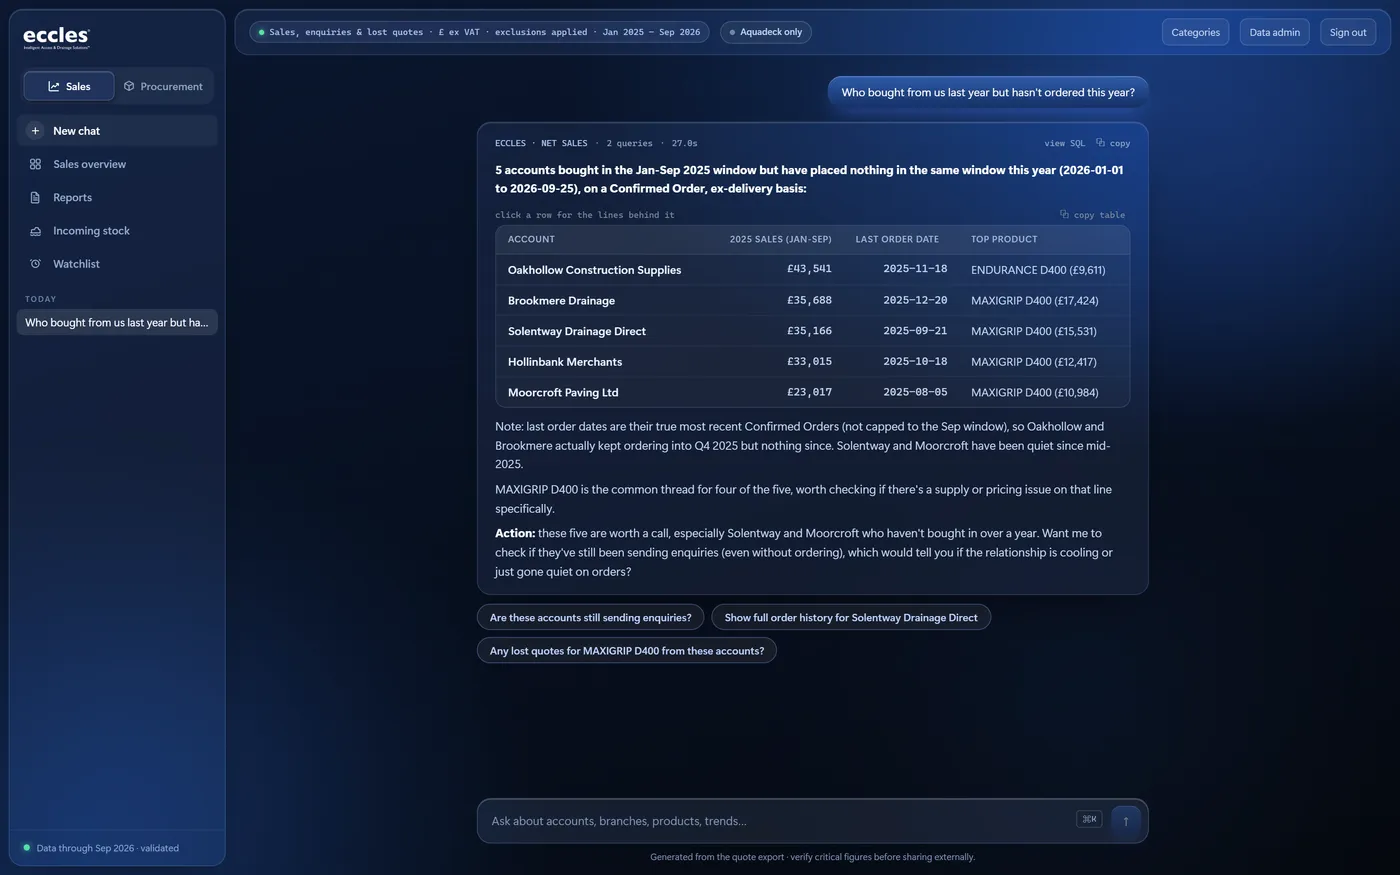This screenshot has width=1400, height=875.
Task: Expand the Solentway Drainage Direct row
Action: 812,331
